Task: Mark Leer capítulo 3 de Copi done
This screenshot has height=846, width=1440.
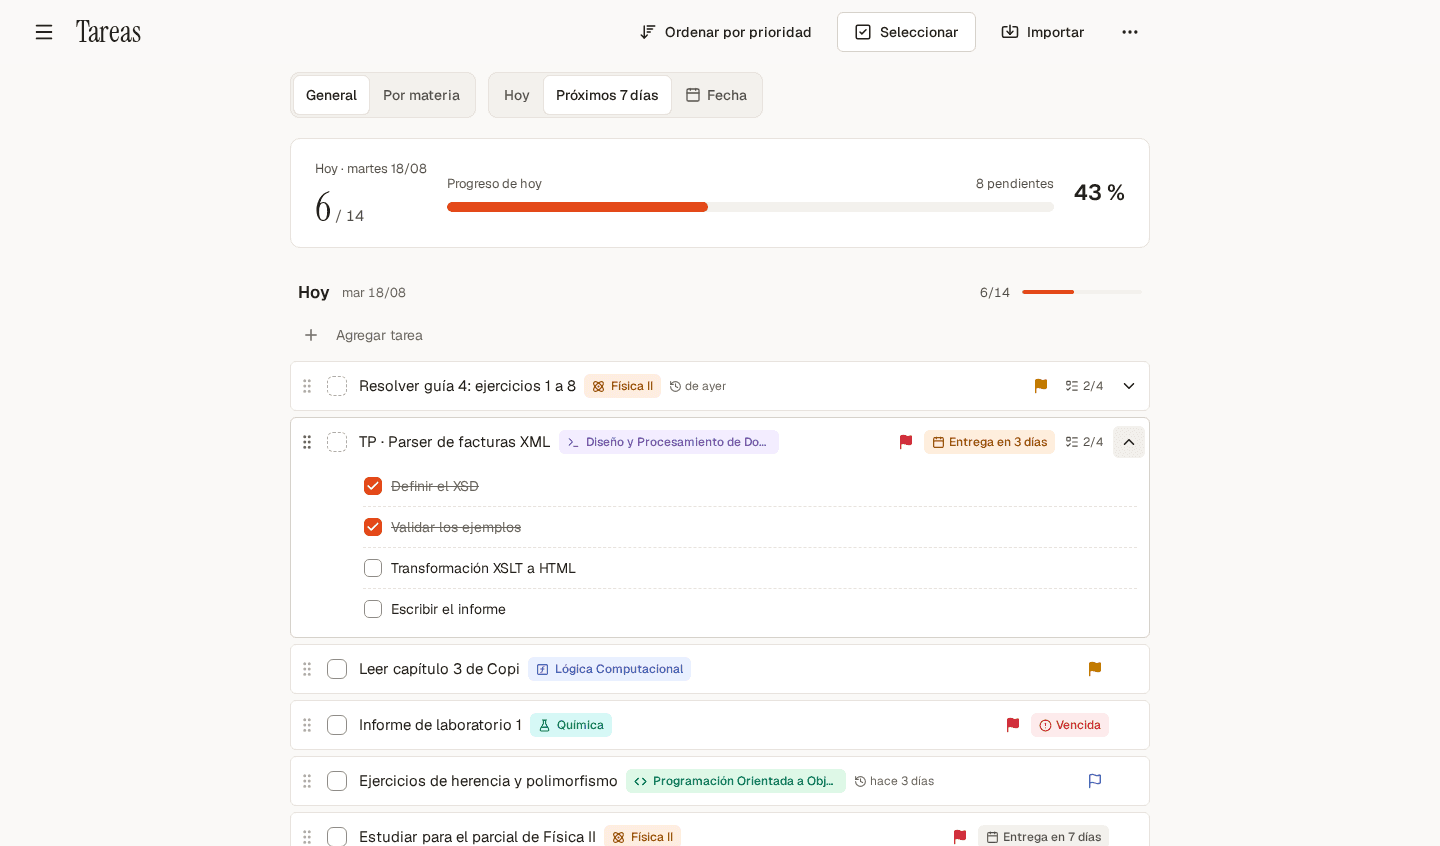Action: [x=337, y=669]
